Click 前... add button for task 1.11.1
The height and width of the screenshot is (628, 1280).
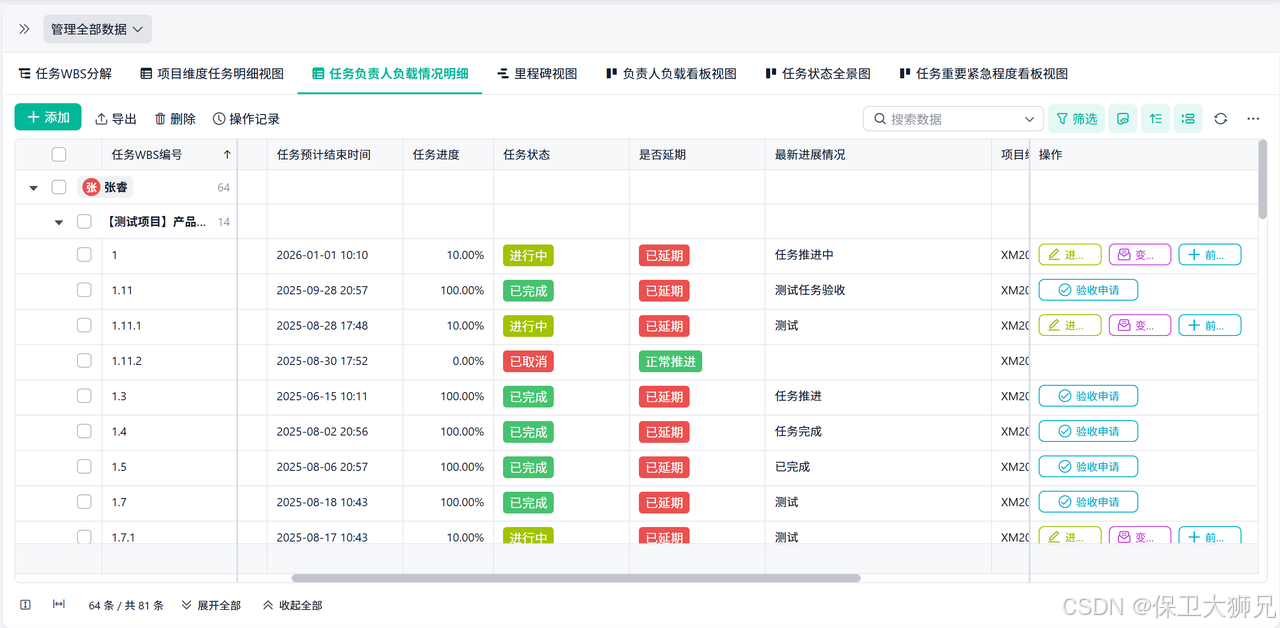point(1210,325)
